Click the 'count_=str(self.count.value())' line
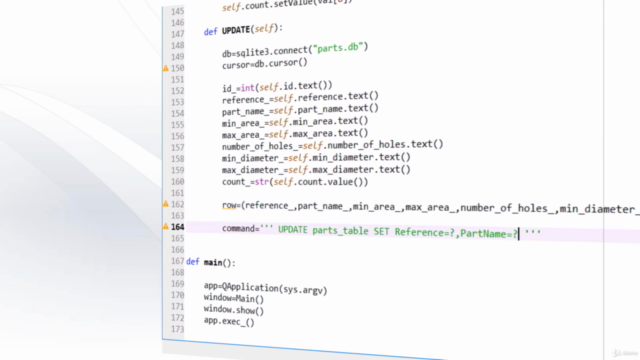This screenshot has height=360, width=640. pyautogui.click(x=295, y=182)
